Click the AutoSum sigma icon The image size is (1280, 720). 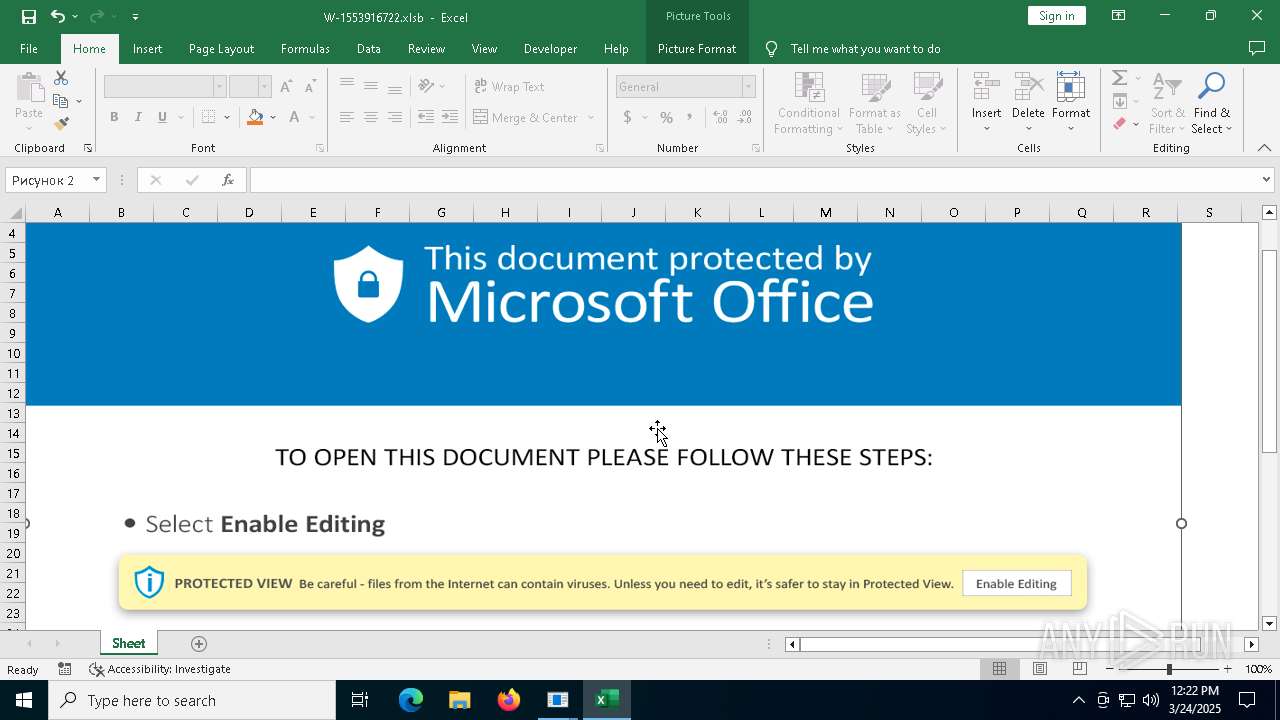[1120, 78]
